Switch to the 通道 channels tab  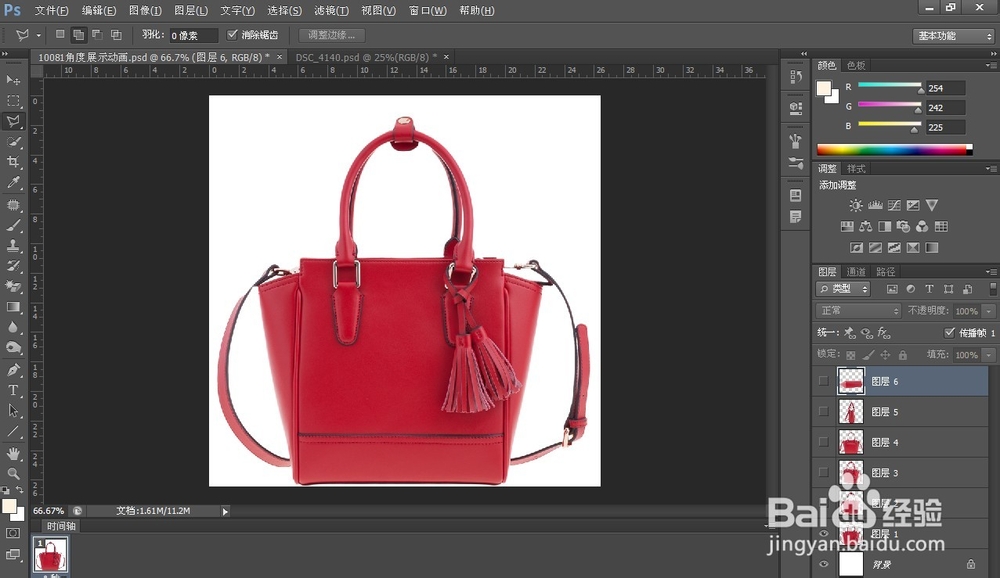point(856,272)
